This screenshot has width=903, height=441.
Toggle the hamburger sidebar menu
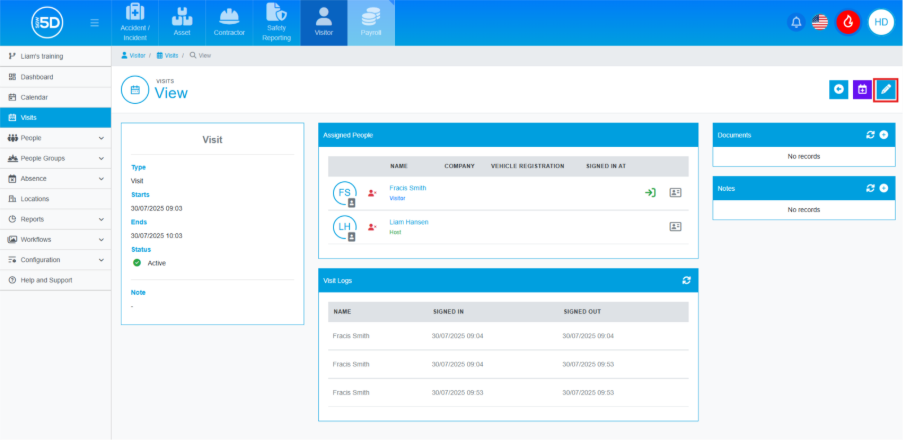(94, 23)
